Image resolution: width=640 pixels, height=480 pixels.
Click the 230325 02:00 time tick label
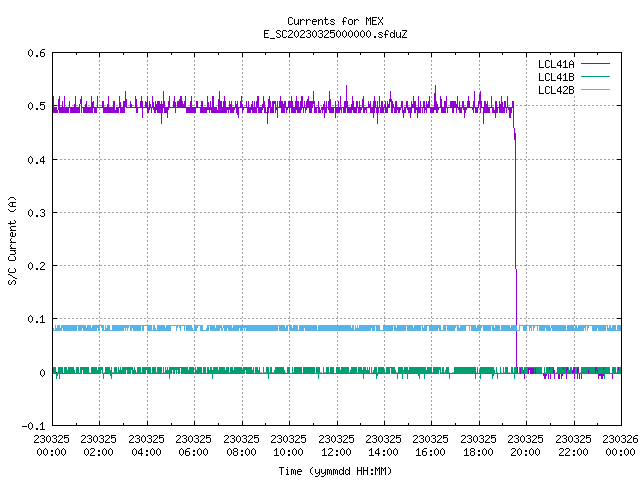pos(98,446)
